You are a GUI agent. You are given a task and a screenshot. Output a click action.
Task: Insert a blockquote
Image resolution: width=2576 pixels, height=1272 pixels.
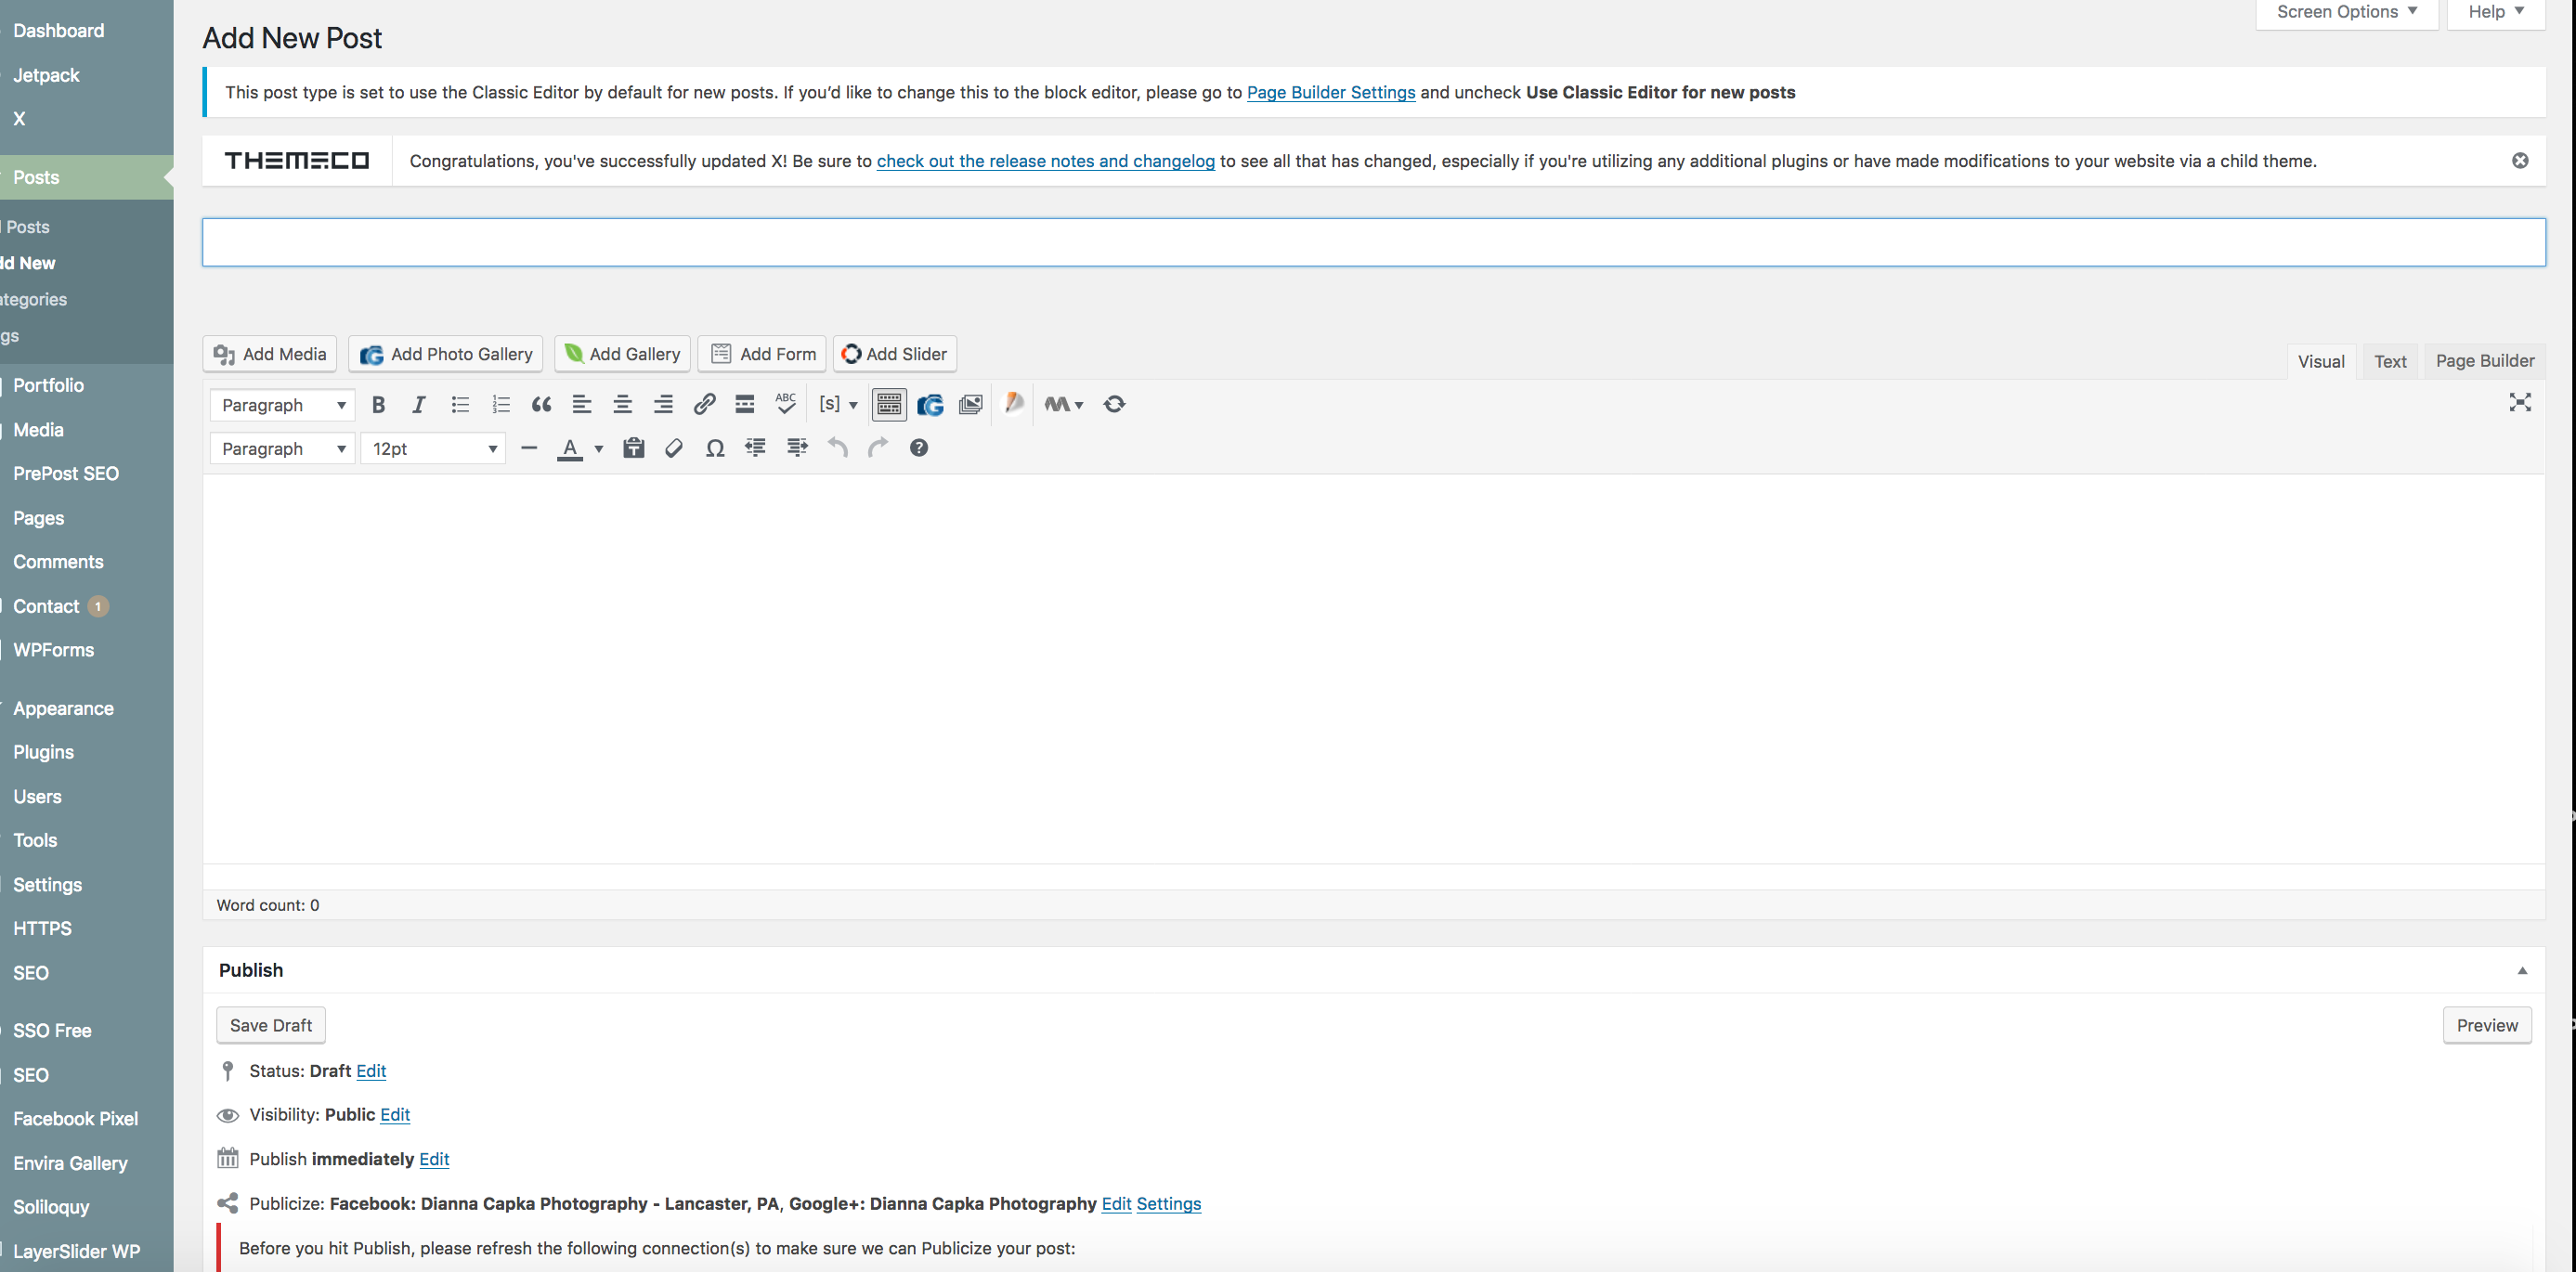pyautogui.click(x=541, y=405)
